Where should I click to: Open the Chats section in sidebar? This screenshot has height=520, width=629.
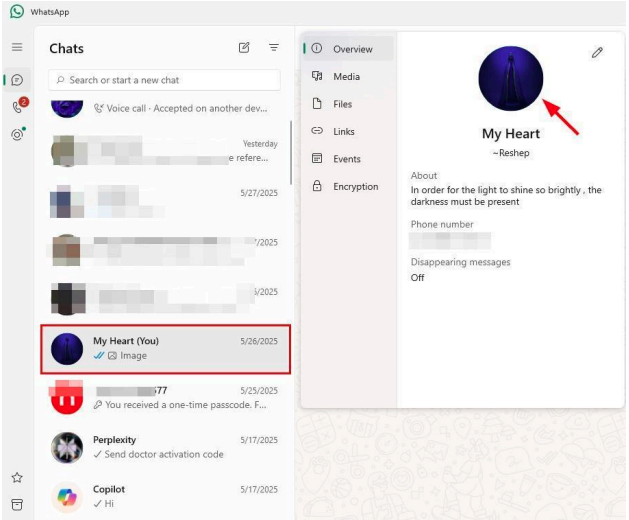17,80
